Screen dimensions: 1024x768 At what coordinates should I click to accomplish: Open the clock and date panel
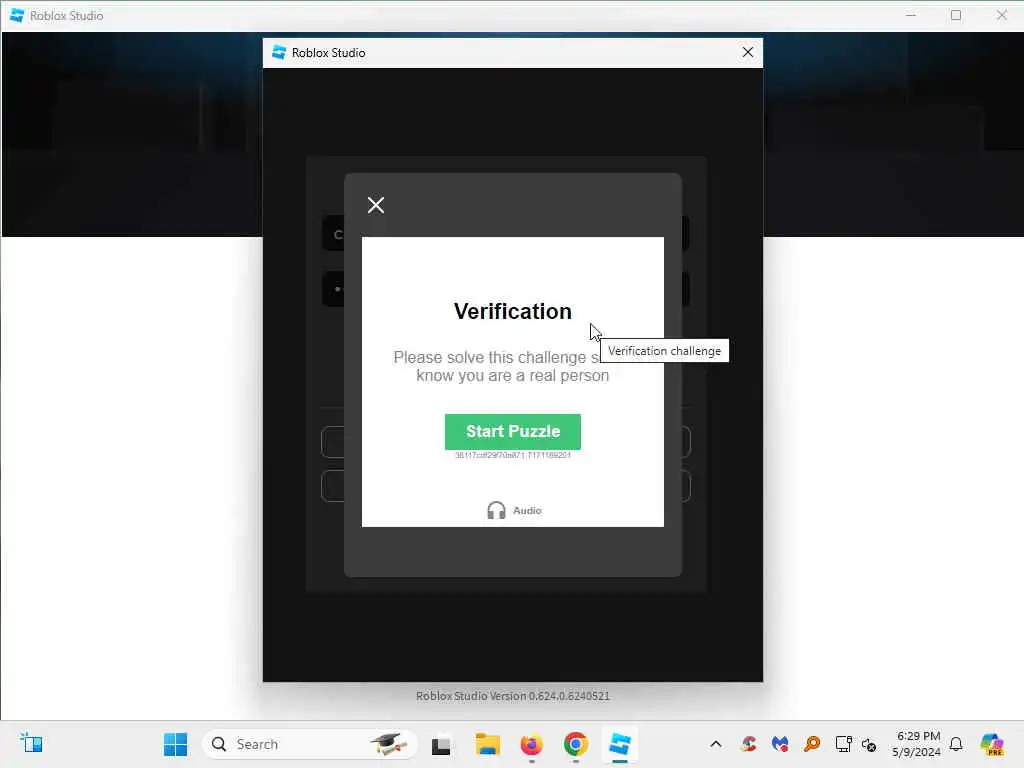[x=916, y=744]
